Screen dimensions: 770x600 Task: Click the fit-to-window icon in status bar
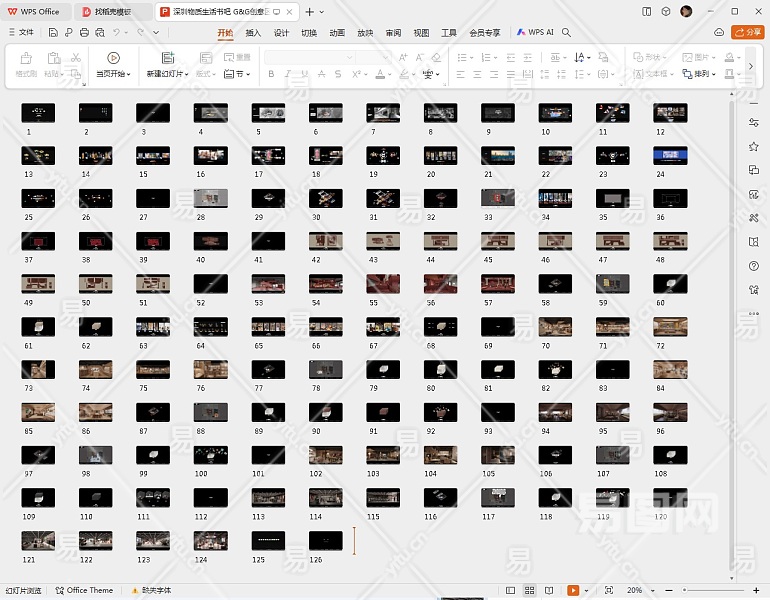click(609, 591)
